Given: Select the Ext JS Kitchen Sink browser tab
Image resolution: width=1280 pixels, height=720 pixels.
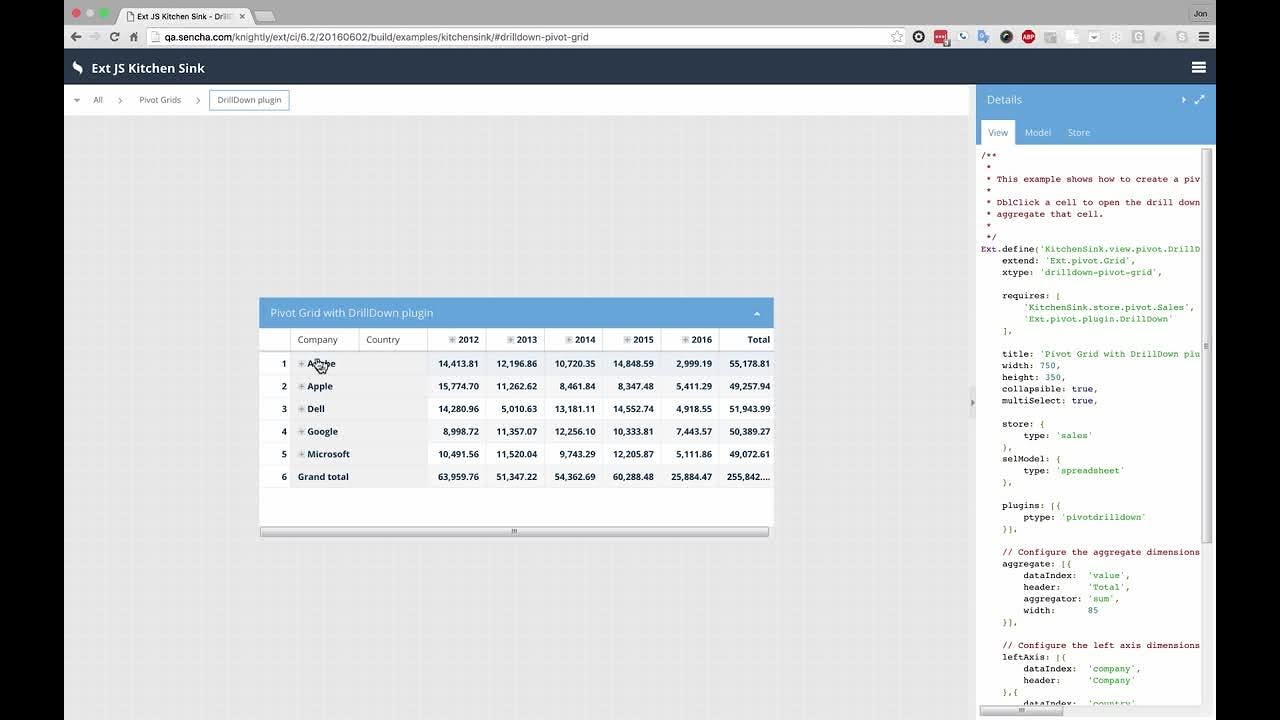Looking at the screenshot, I should 183,15.
